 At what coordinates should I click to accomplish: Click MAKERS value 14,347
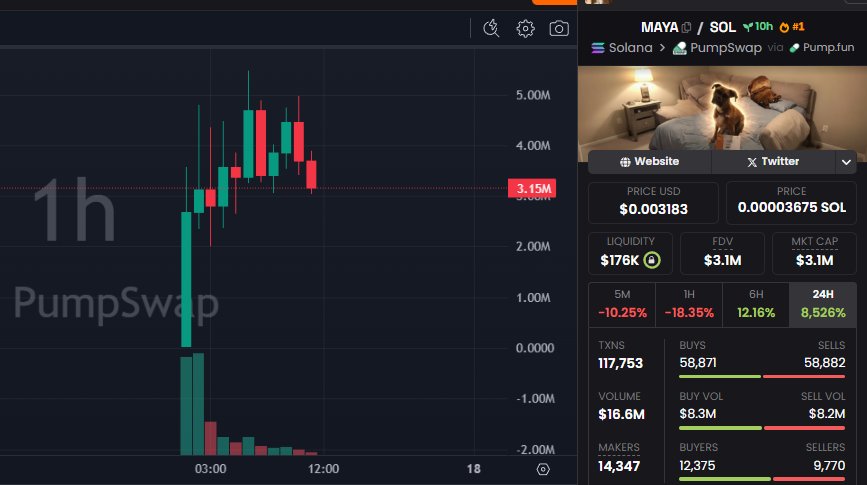coord(619,466)
